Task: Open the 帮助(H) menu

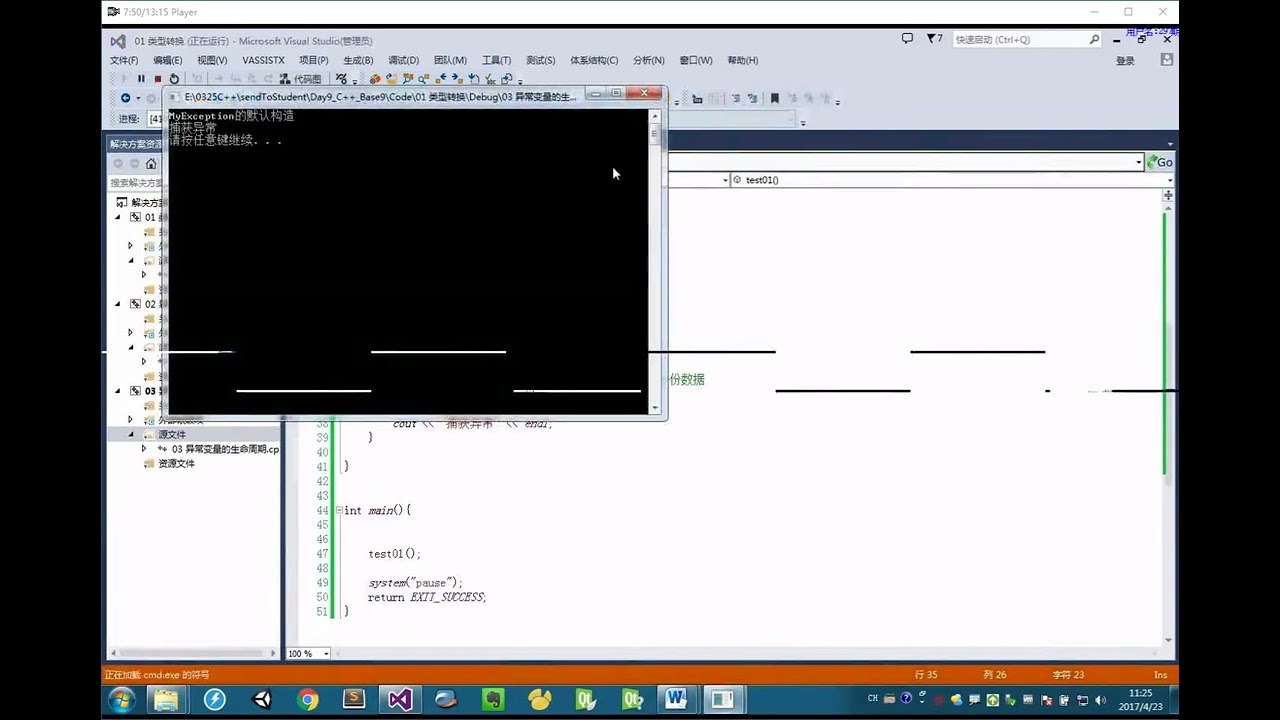Action: click(x=742, y=61)
